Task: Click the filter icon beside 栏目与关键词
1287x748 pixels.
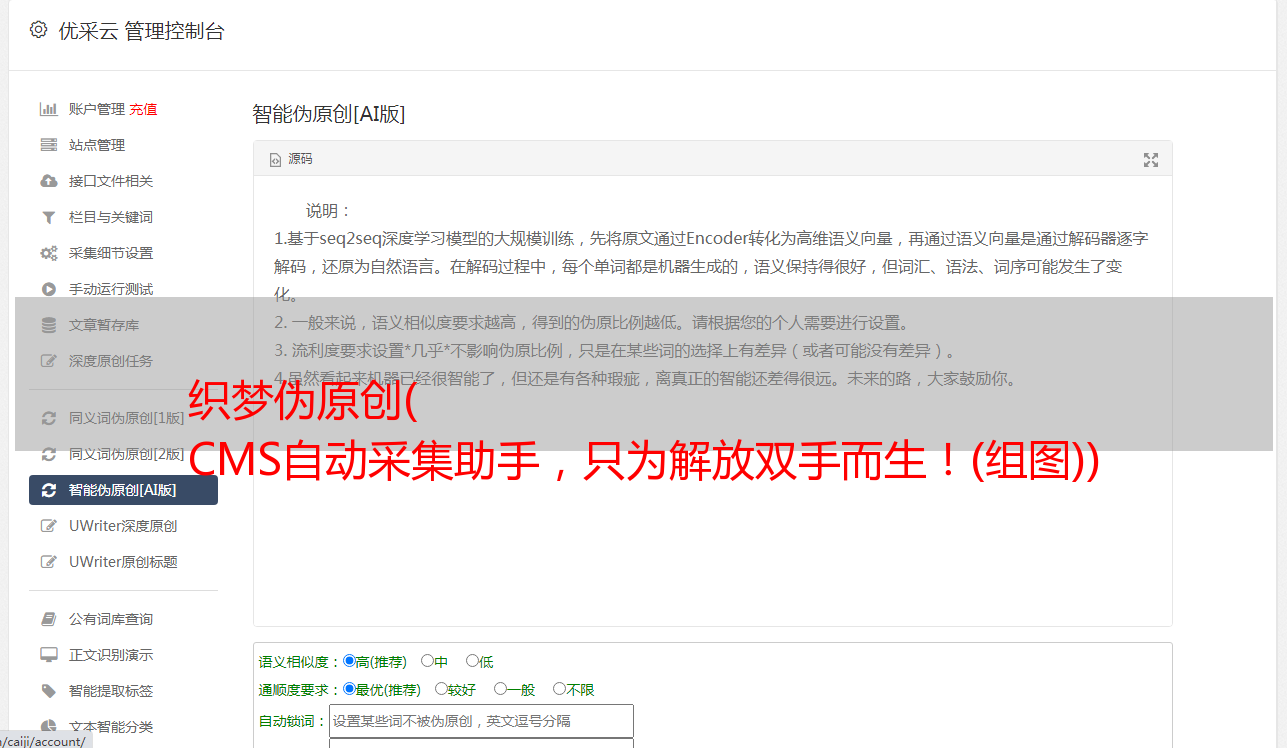Action: point(48,217)
